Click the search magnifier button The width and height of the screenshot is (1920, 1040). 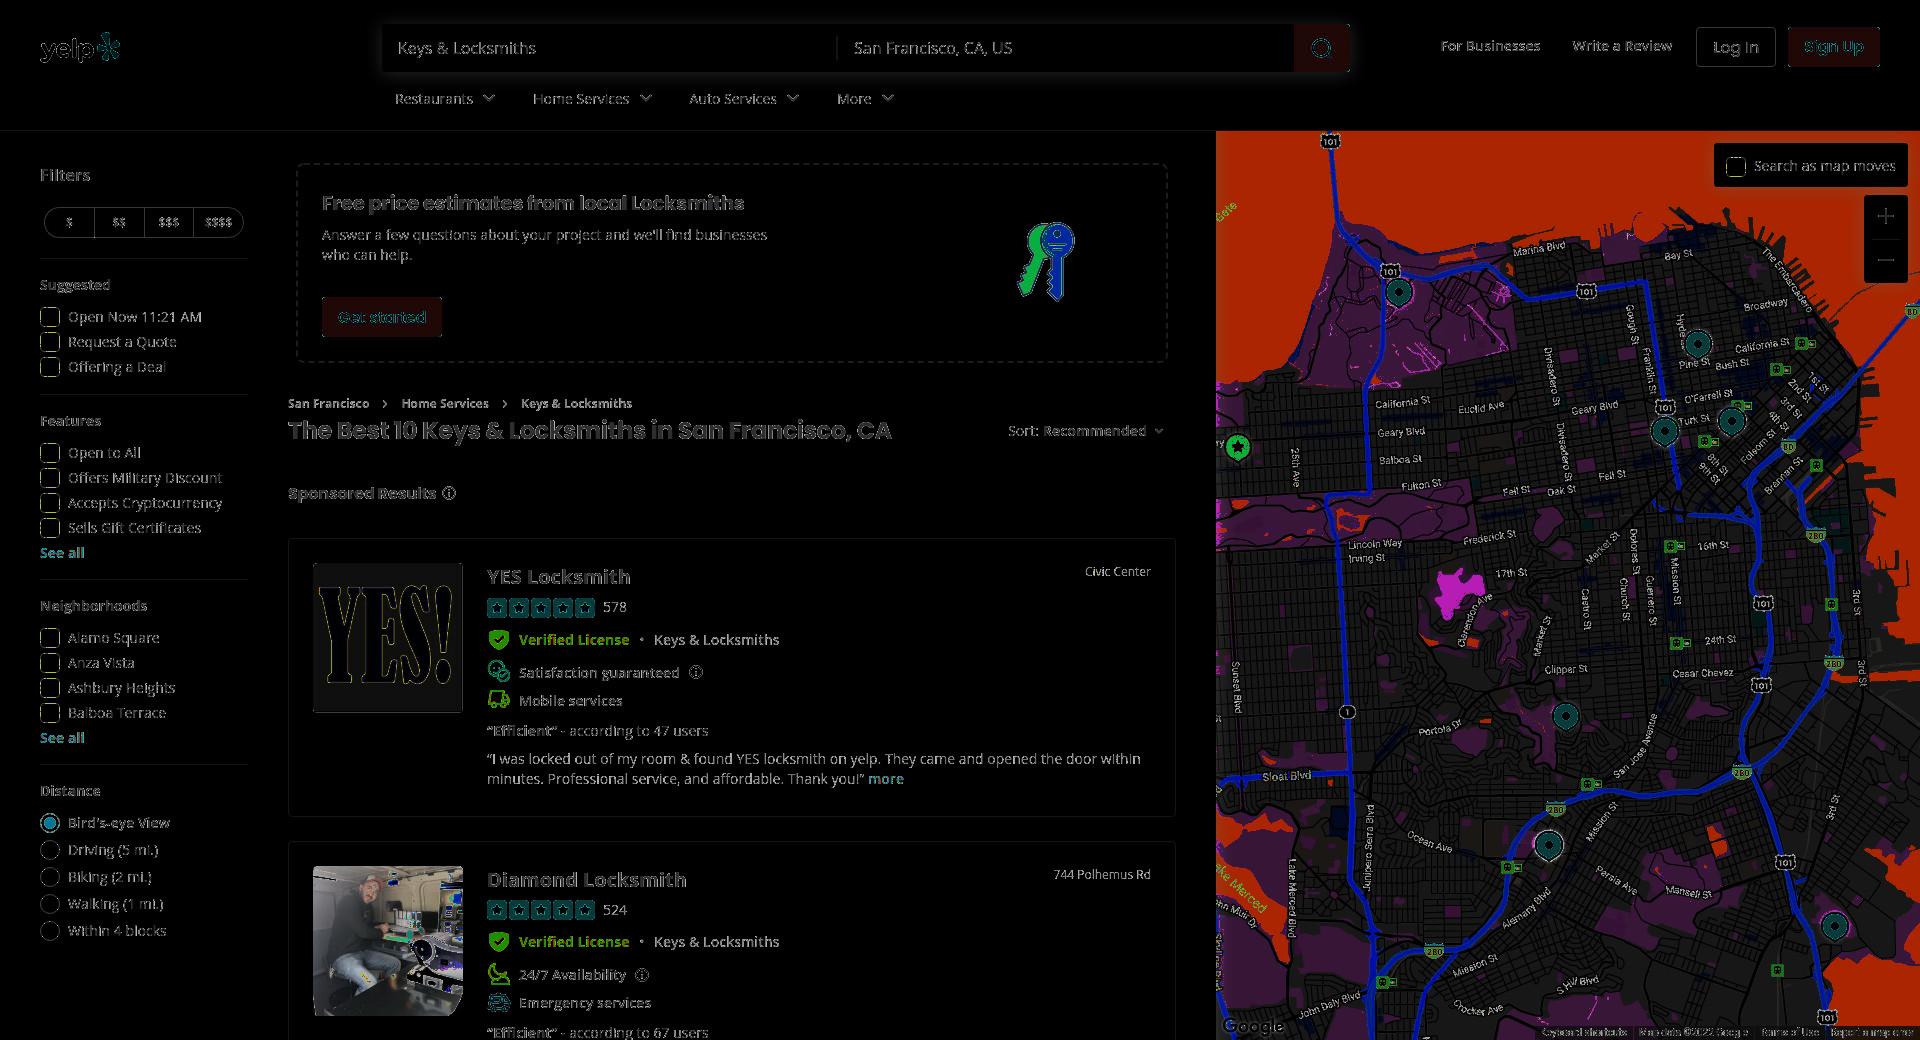(1321, 48)
